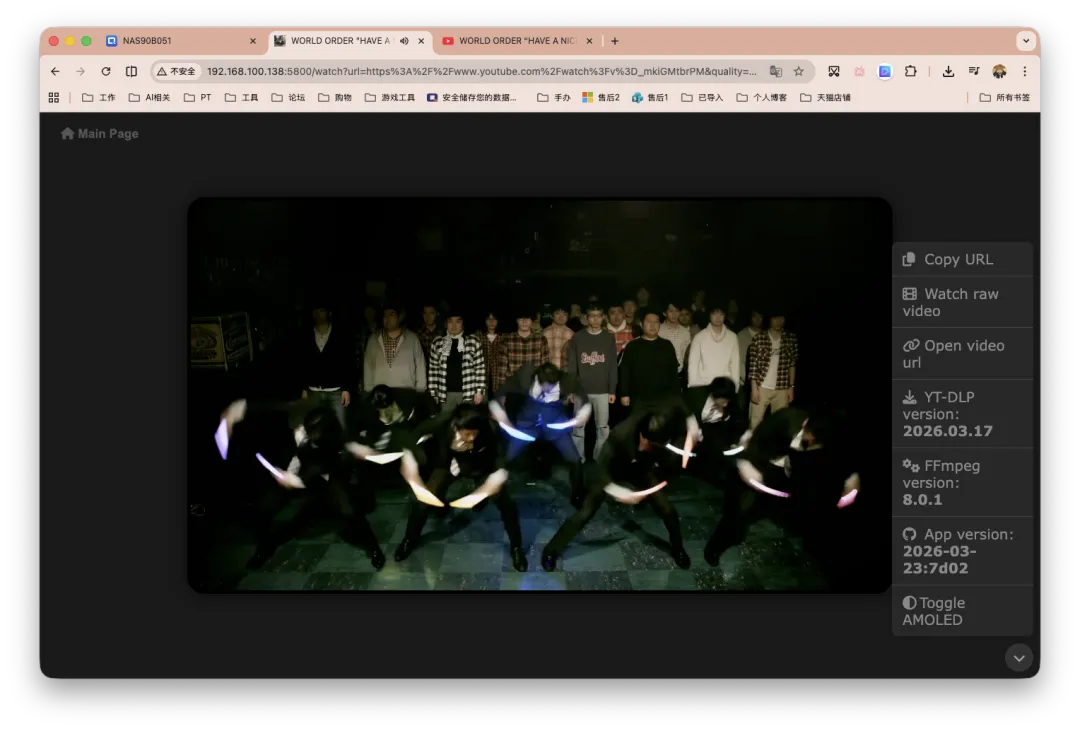
Task: Open the browser extensions puzzle icon
Action: [x=911, y=71]
